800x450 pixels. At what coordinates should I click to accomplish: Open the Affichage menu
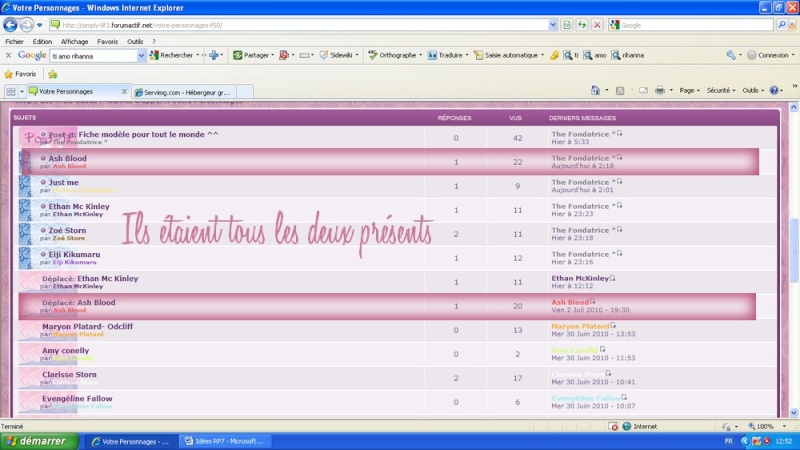click(74, 41)
